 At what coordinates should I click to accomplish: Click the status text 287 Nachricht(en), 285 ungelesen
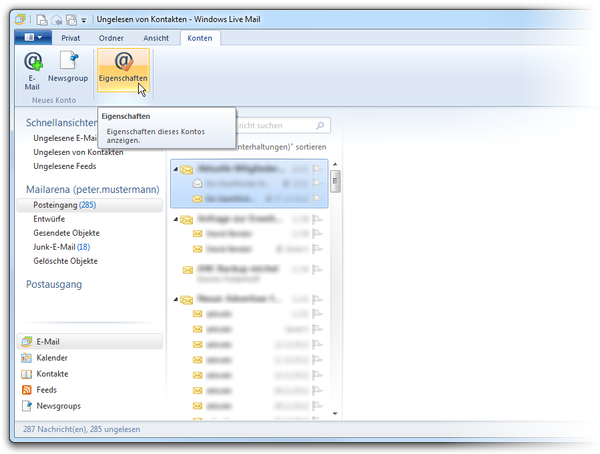(x=82, y=430)
